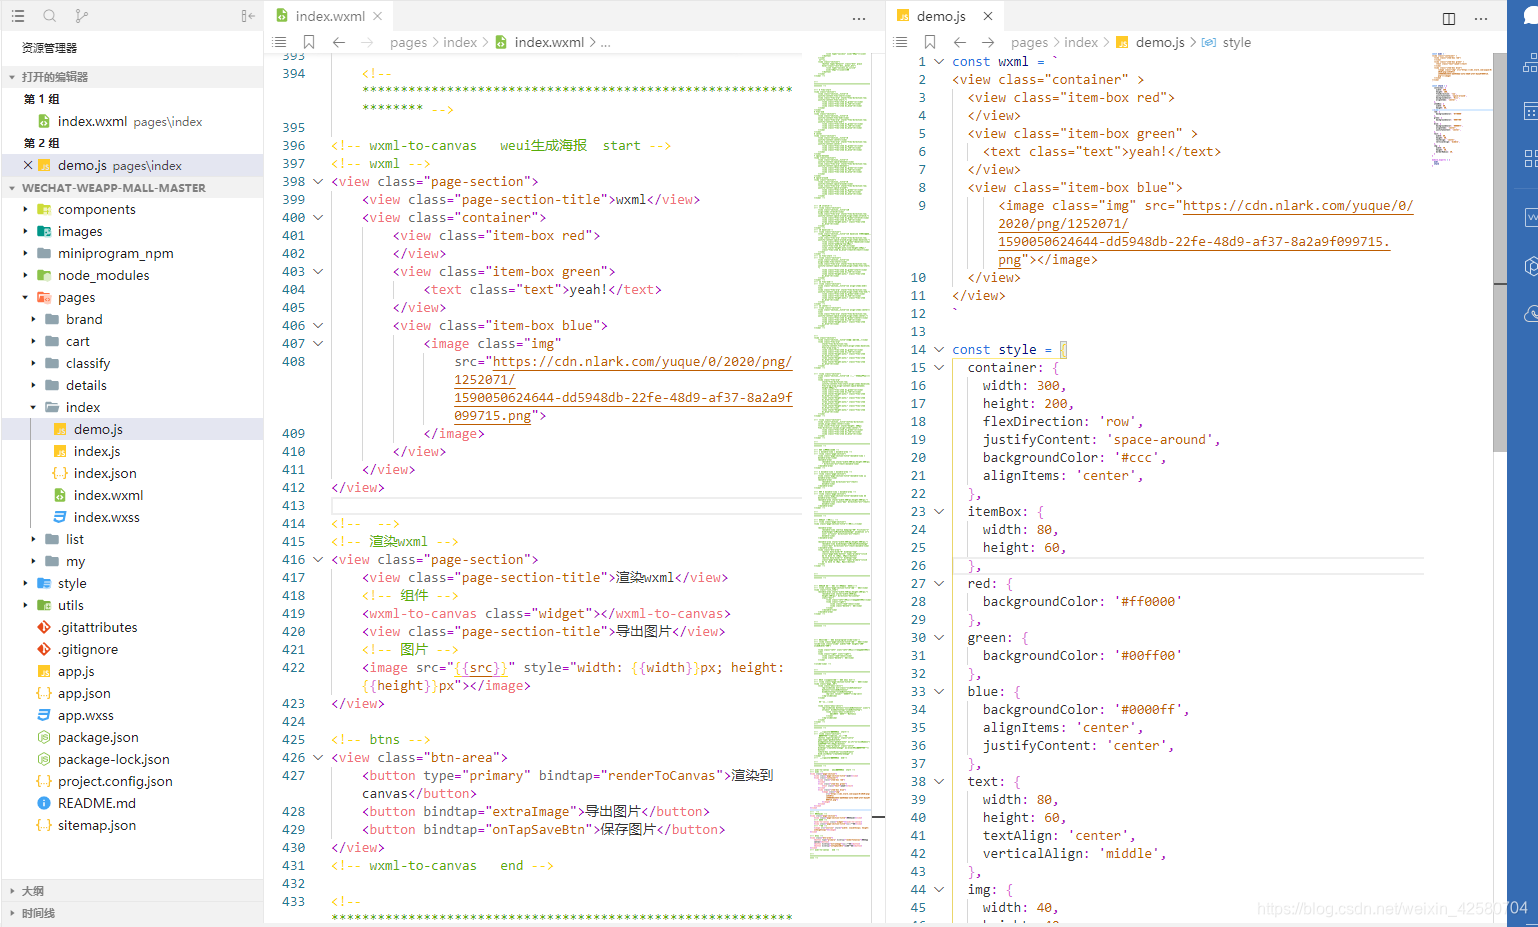
Task: Click the demo.js vertical scrollbar
Action: pyautogui.click(x=1500, y=252)
